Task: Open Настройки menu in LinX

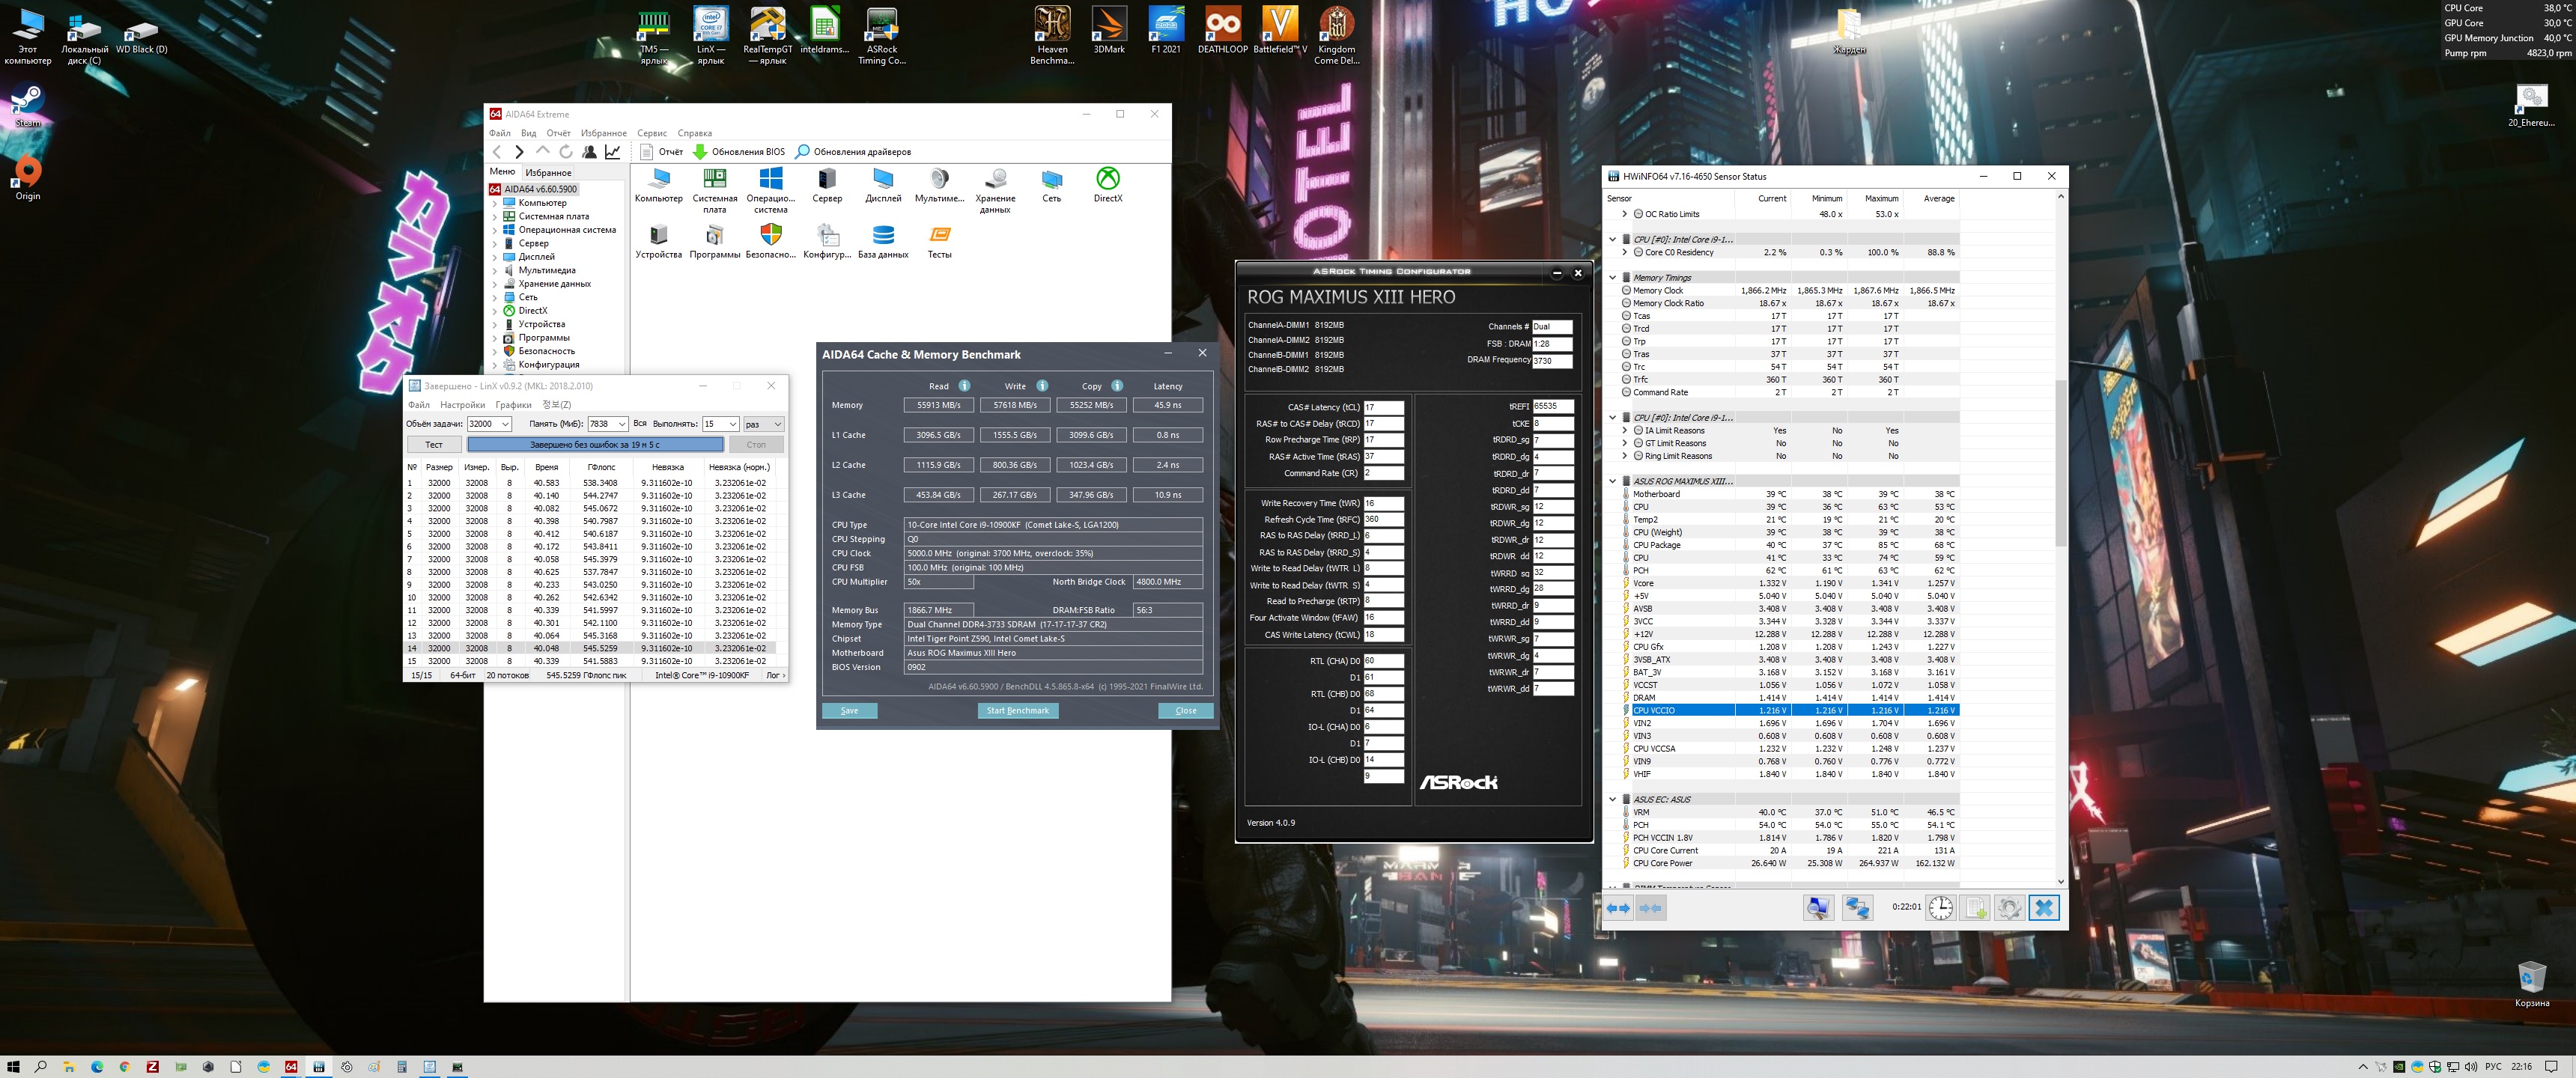Action: click(462, 405)
